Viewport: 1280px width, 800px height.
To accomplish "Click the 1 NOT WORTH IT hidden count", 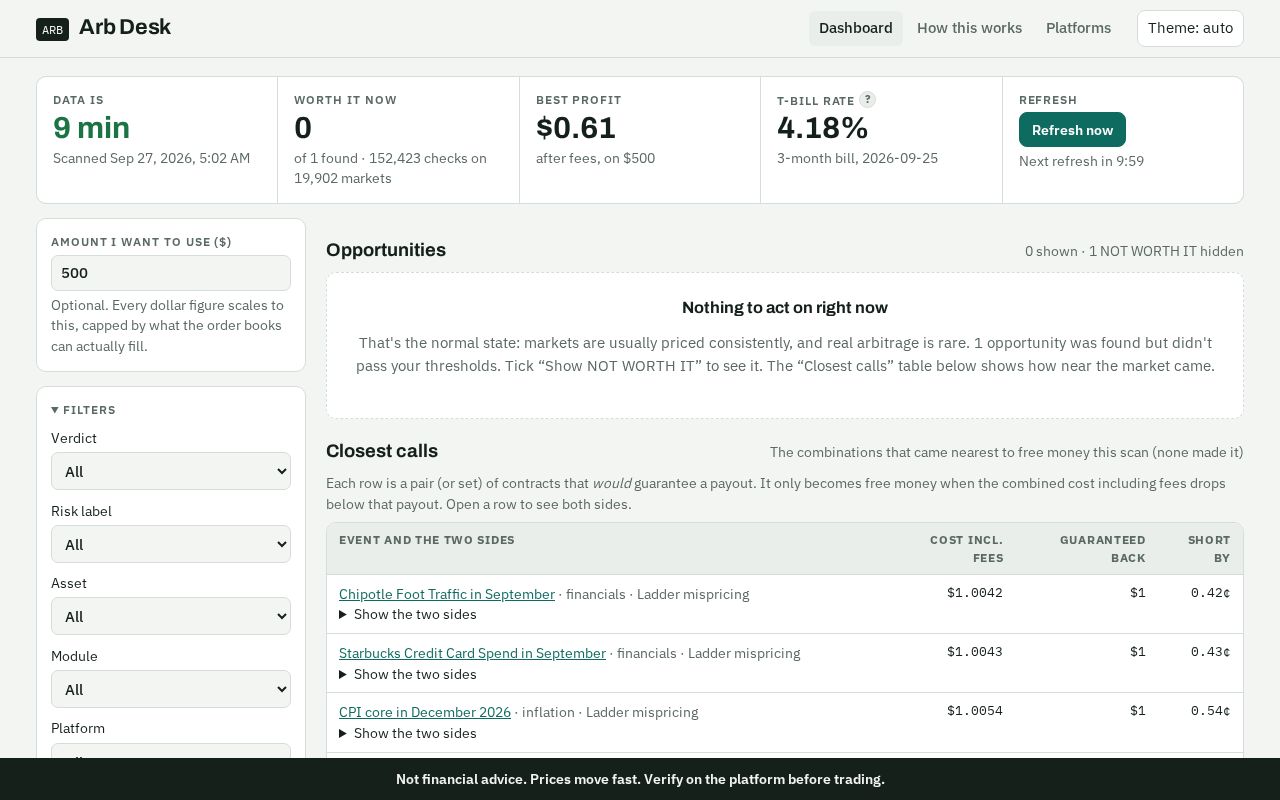I will 1166,251.
